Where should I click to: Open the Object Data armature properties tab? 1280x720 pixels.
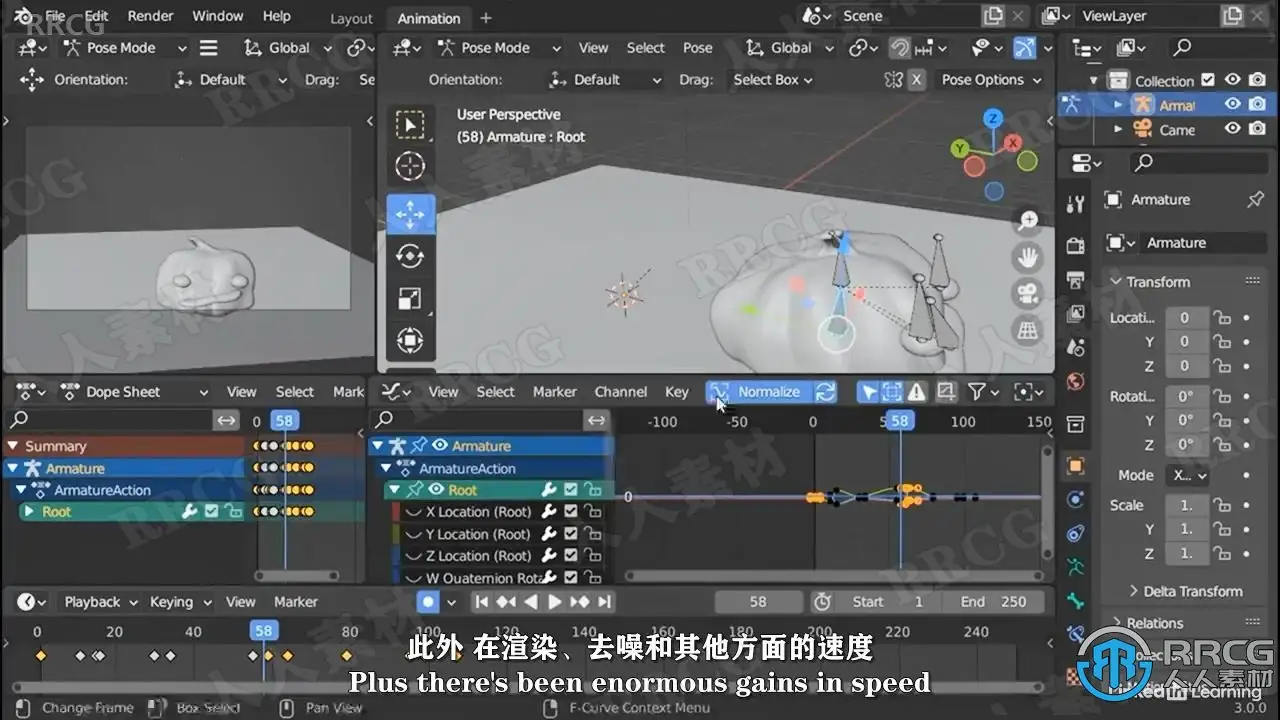click(x=1076, y=567)
